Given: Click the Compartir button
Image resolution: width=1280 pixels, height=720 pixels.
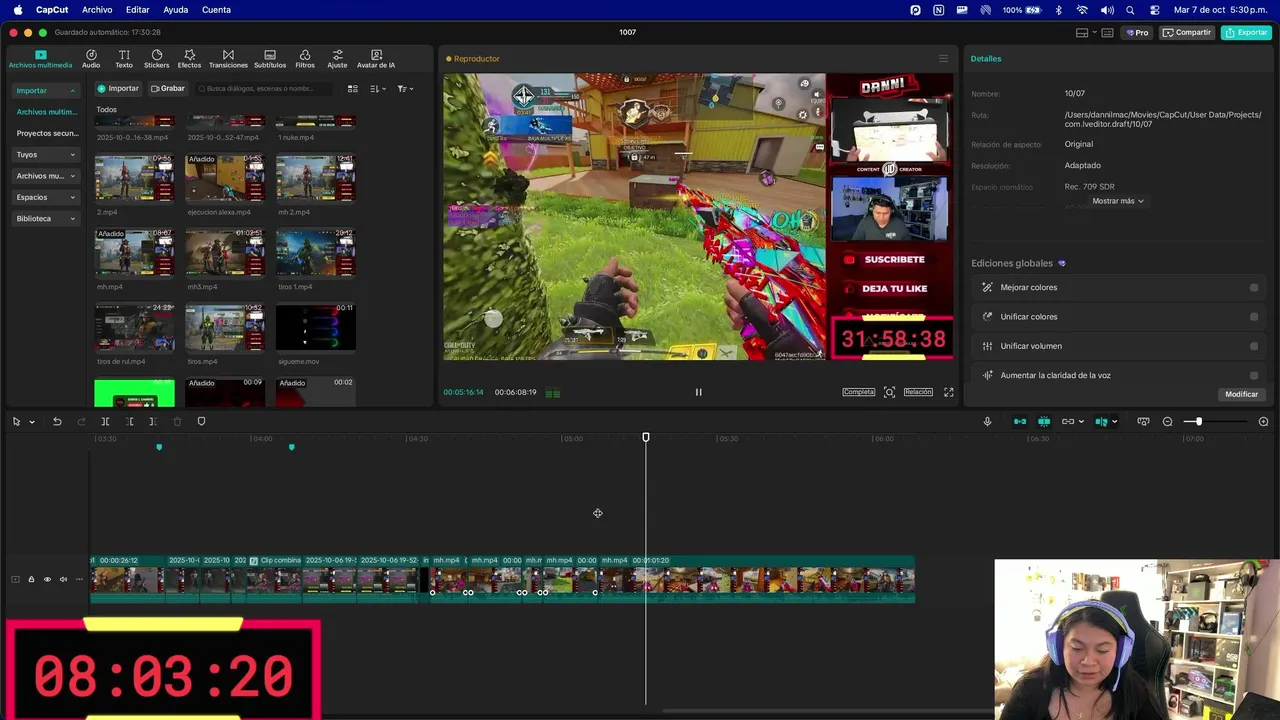Looking at the screenshot, I should [x=1187, y=32].
